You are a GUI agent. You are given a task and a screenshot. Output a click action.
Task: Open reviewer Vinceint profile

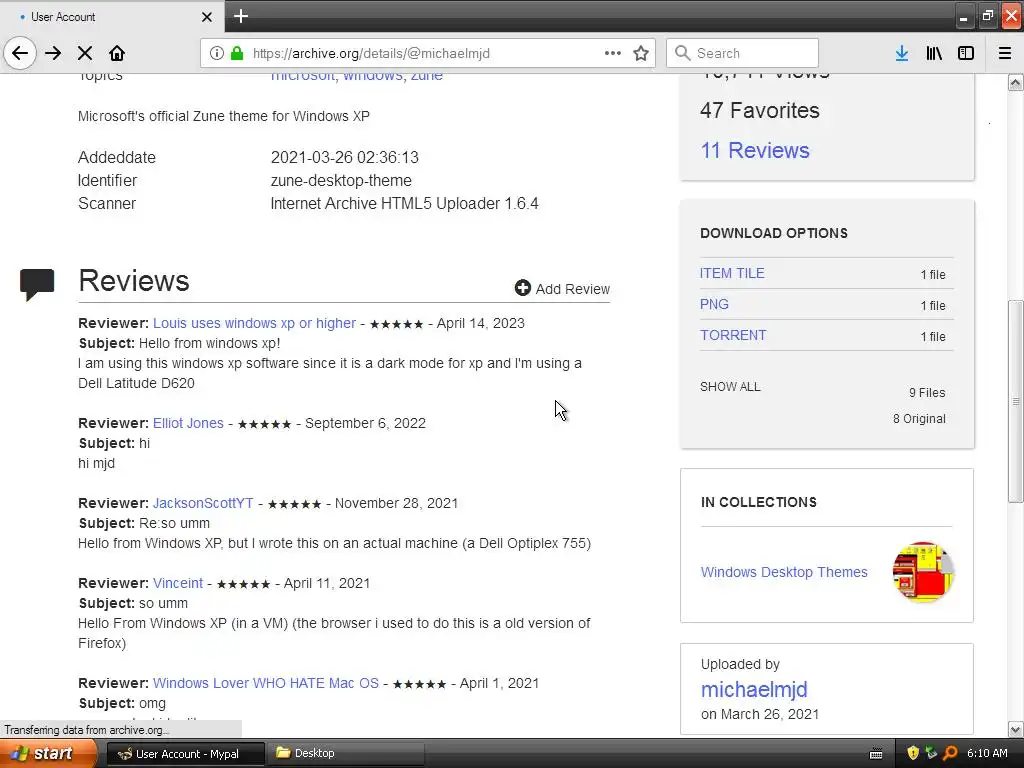coord(178,583)
